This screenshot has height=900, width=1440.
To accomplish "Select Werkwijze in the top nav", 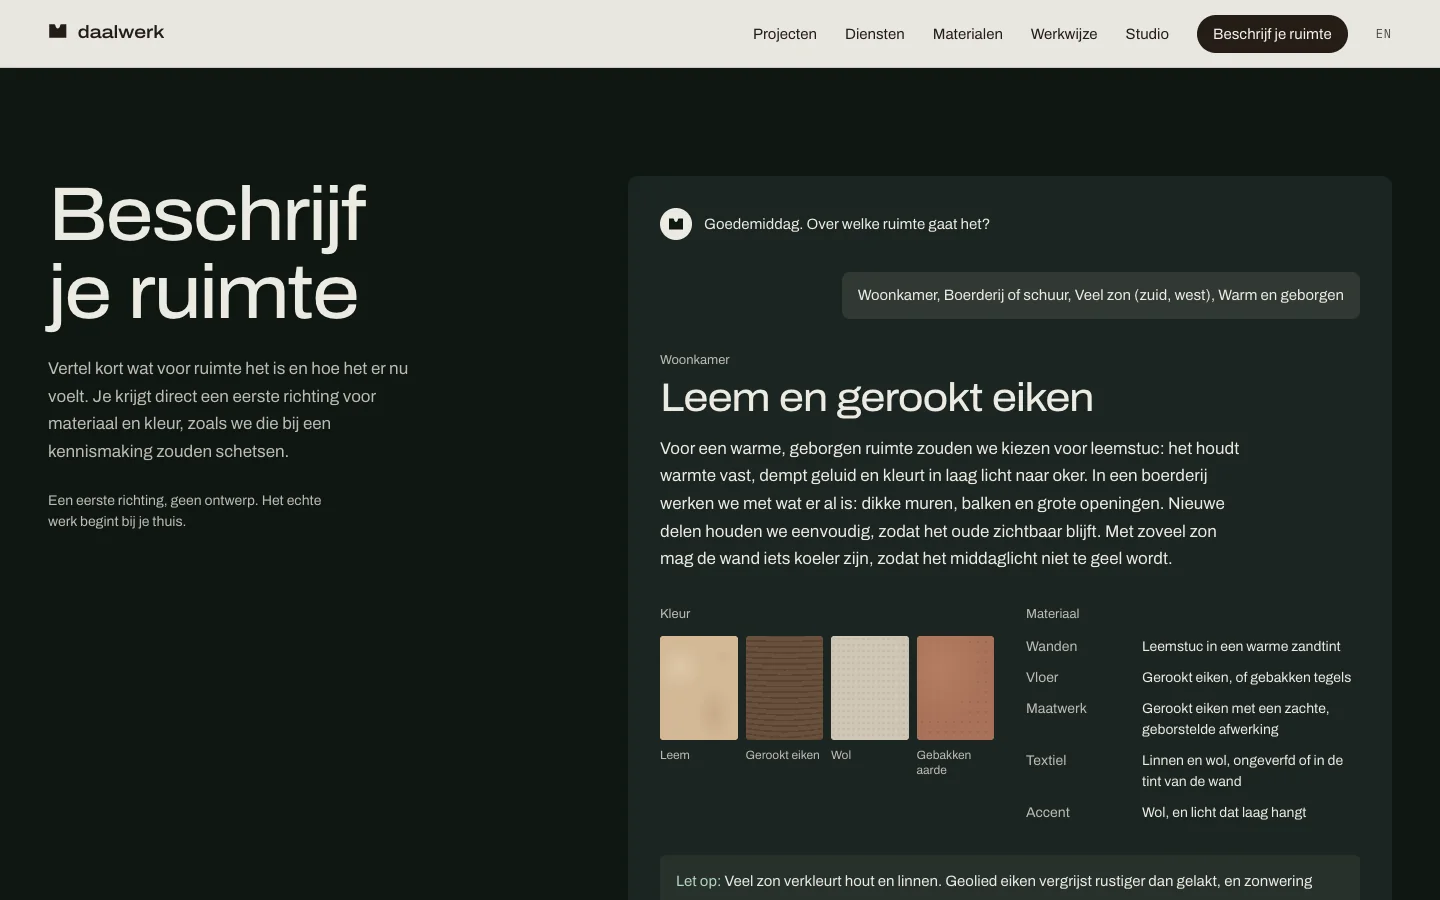I will [1064, 34].
